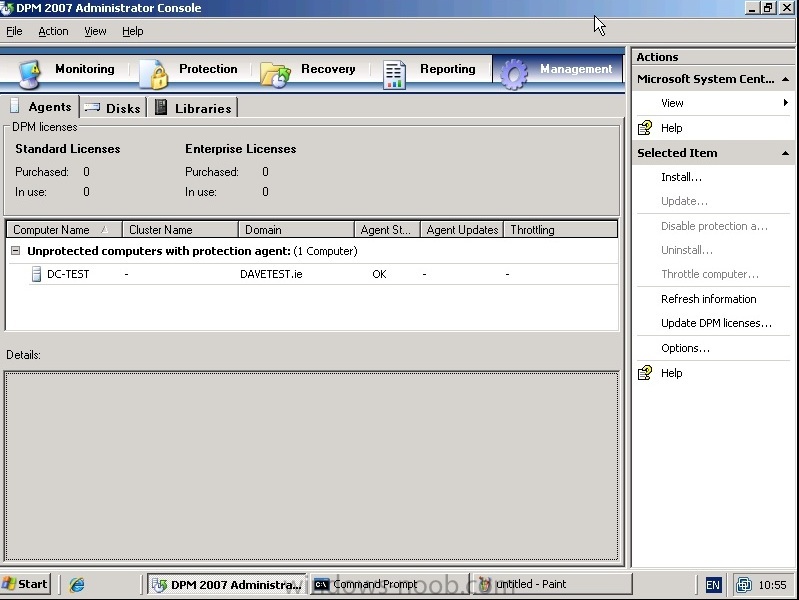Click Help text under Selected Item
799x600 pixels.
pyautogui.click(x=671, y=373)
